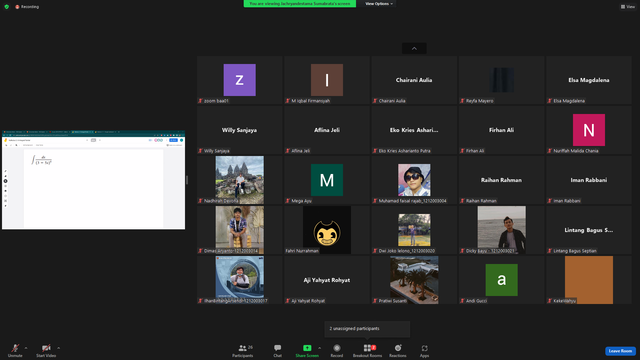Select the Elsa Magdalena participant tile
This screenshot has height=360, width=640.
click(589, 80)
